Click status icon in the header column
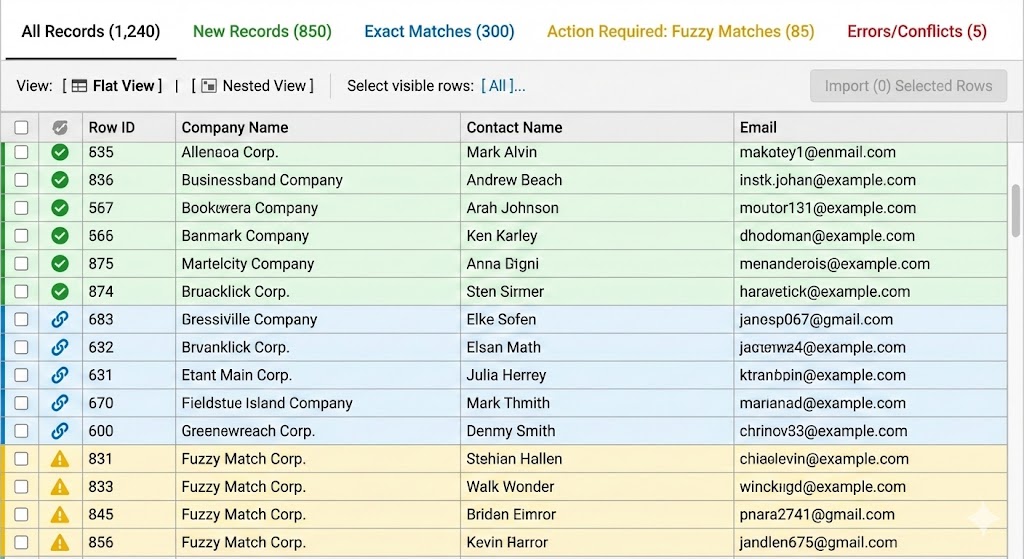 (60, 127)
